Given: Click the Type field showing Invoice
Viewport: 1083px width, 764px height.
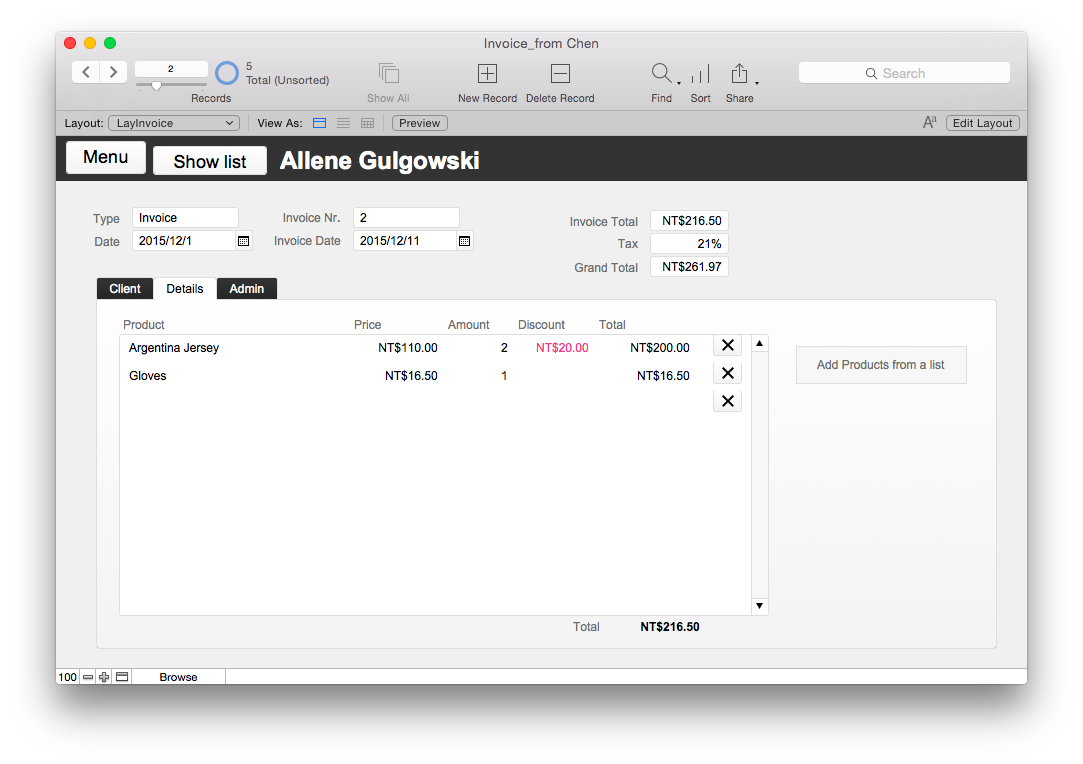Looking at the screenshot, I should 185,218.
